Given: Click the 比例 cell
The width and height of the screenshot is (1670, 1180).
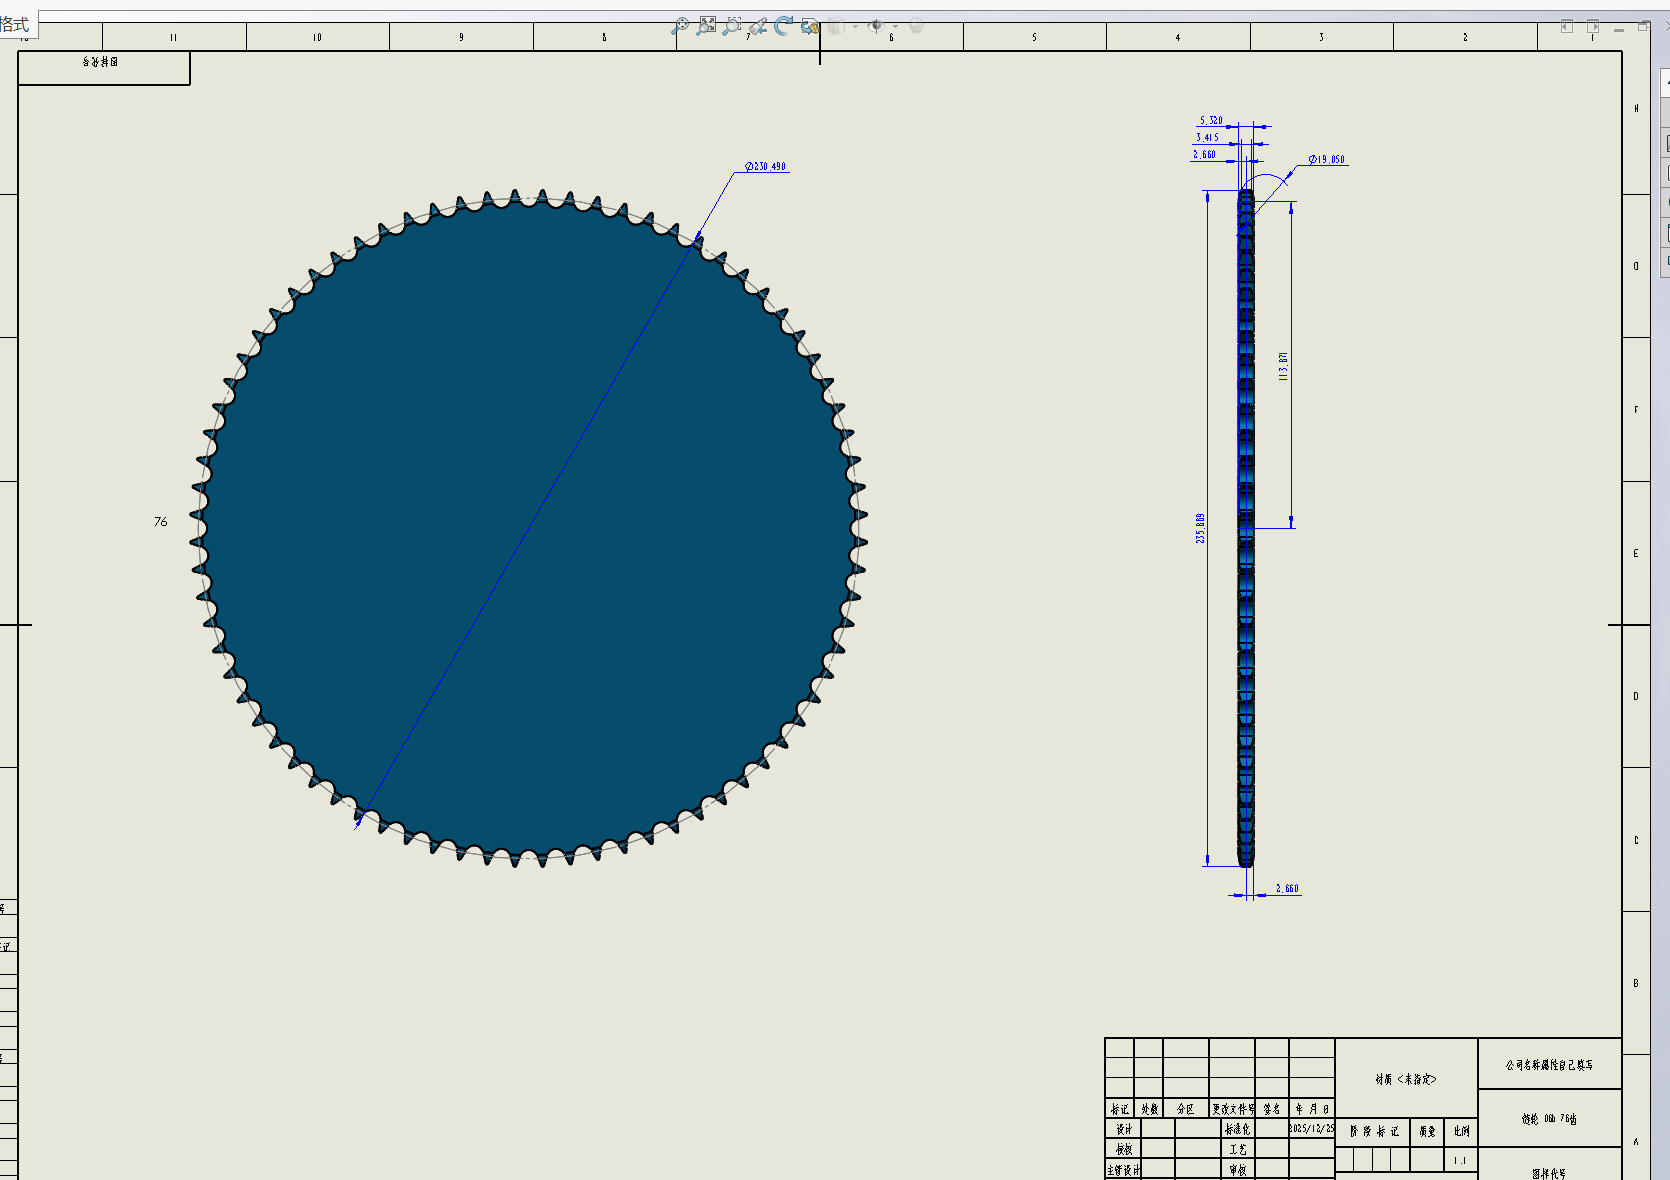Looking at the screenshot, I should coord(1461,1132).
